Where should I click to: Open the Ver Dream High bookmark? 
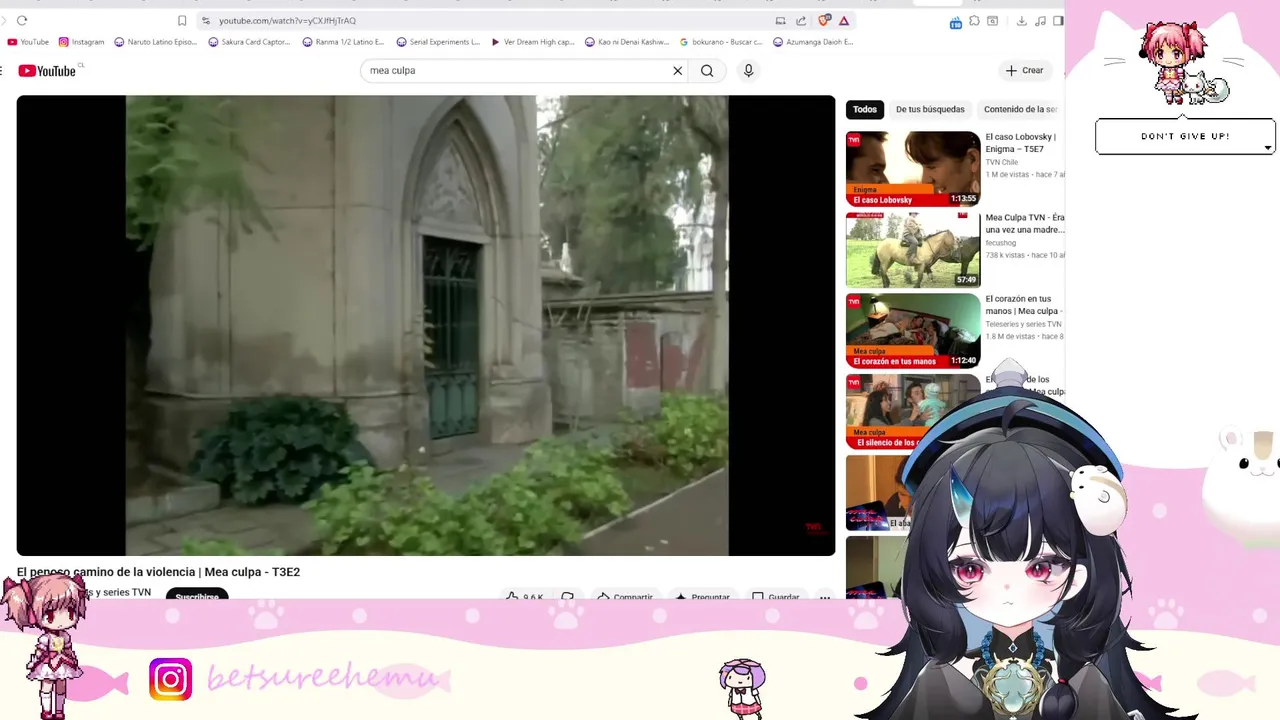pos(532,42)
